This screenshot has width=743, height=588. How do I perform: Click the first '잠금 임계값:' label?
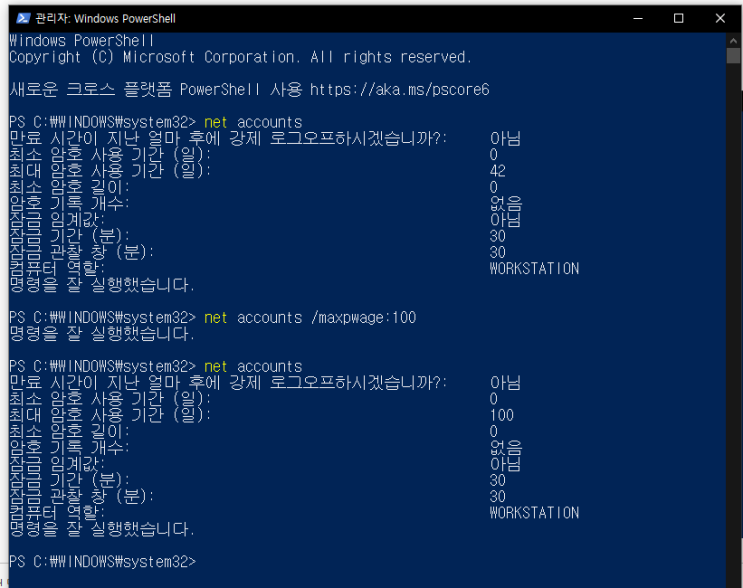pyautogui.click(x=56, y=219)
